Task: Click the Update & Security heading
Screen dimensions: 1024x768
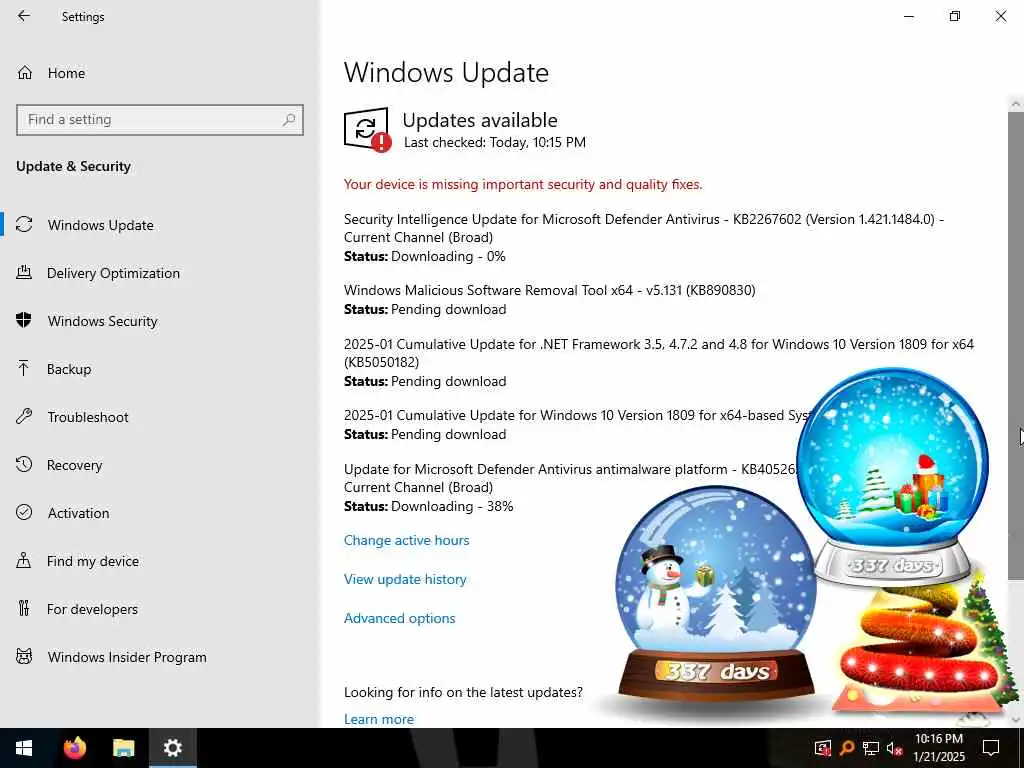Action: tap(73, 166)
